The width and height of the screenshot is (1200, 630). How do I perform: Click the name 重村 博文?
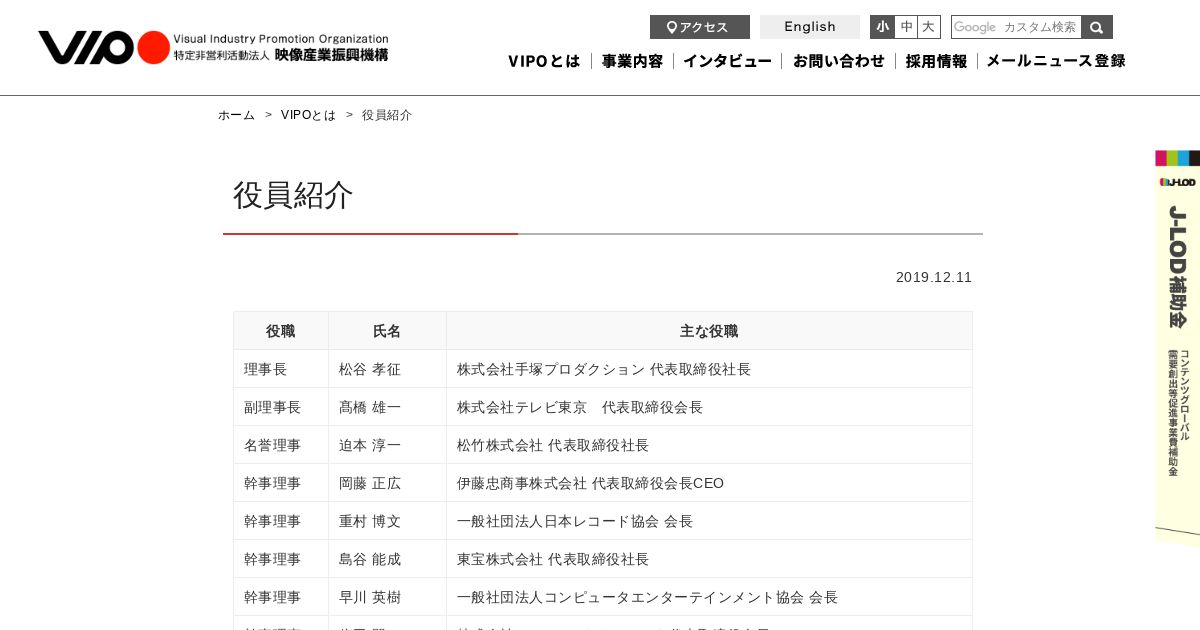[370, 521]
